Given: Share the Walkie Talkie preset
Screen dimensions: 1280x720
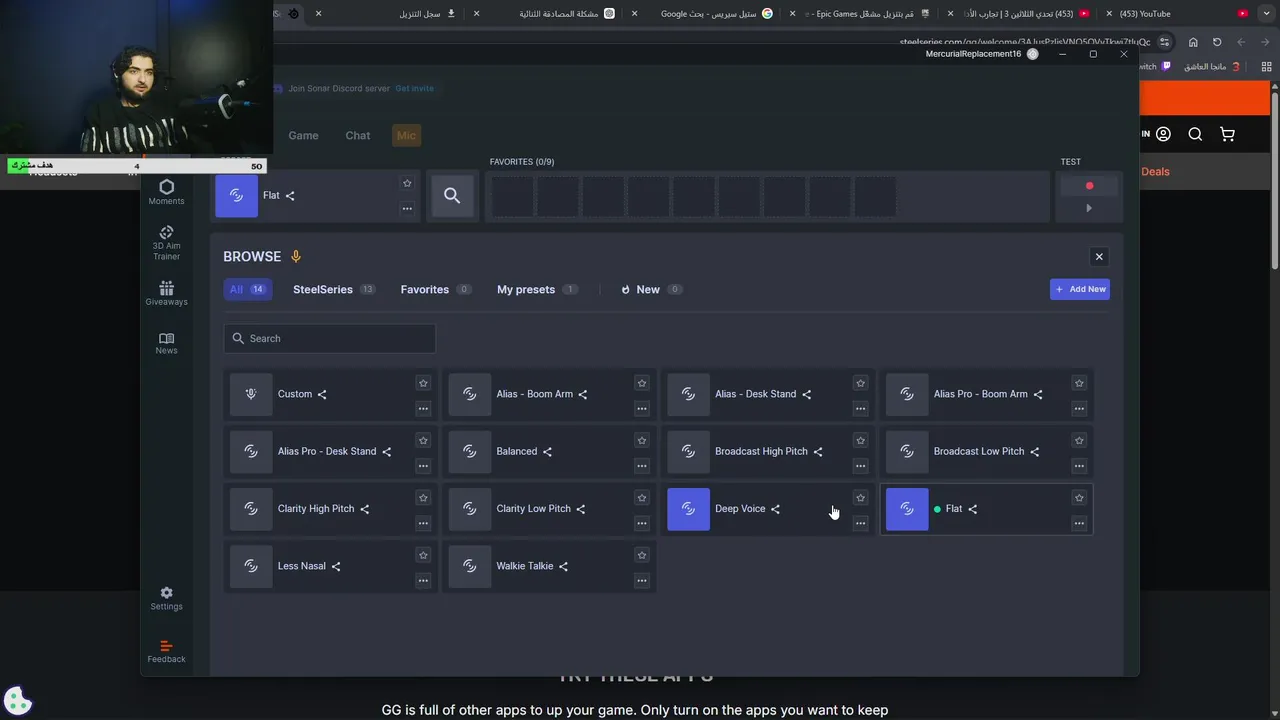Looking at the screenshot, I should (x=563, y=566).
